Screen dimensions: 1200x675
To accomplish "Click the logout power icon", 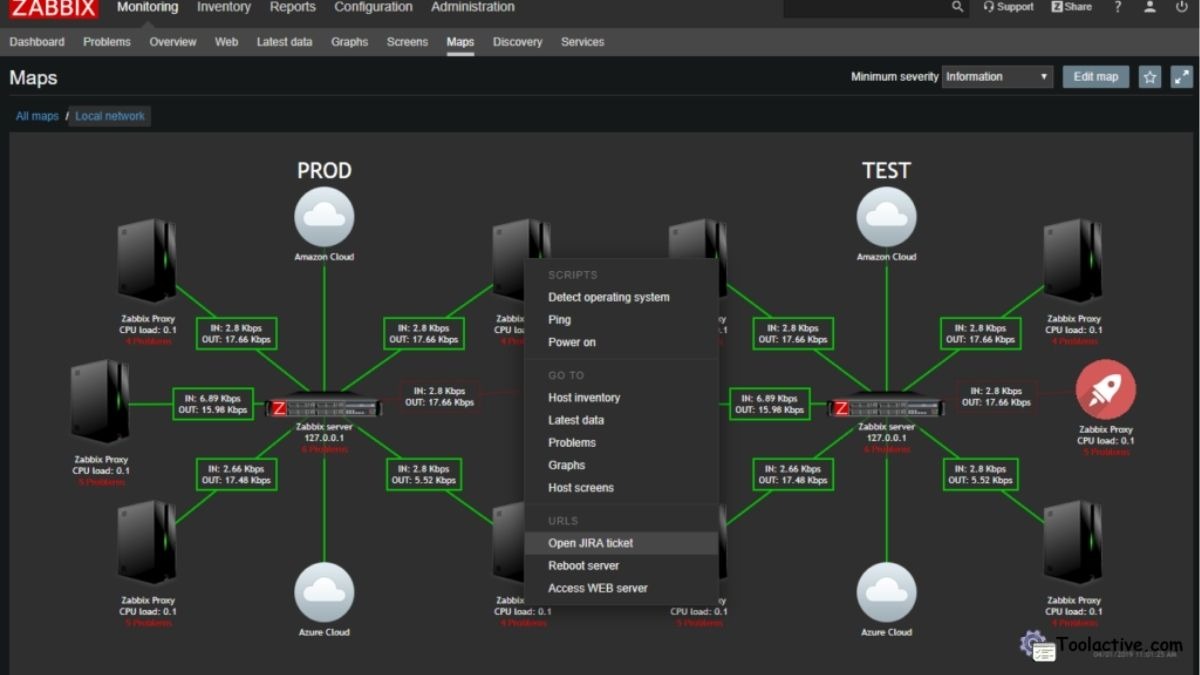I will (x=1181, y=8).
